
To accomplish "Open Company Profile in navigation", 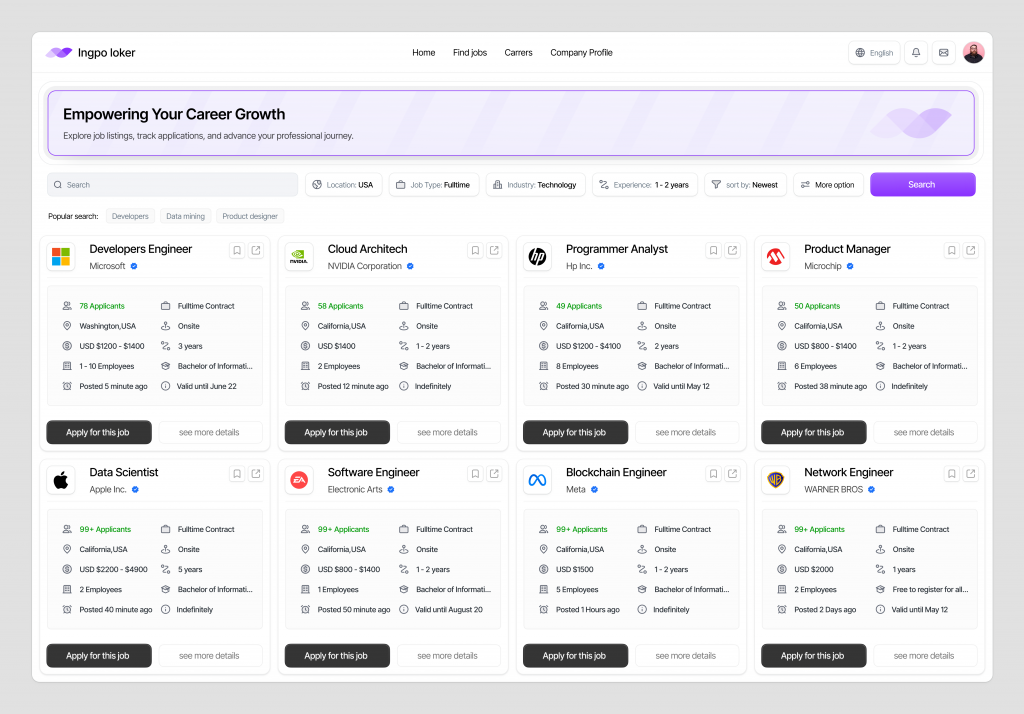I will (x=581, y=53).
